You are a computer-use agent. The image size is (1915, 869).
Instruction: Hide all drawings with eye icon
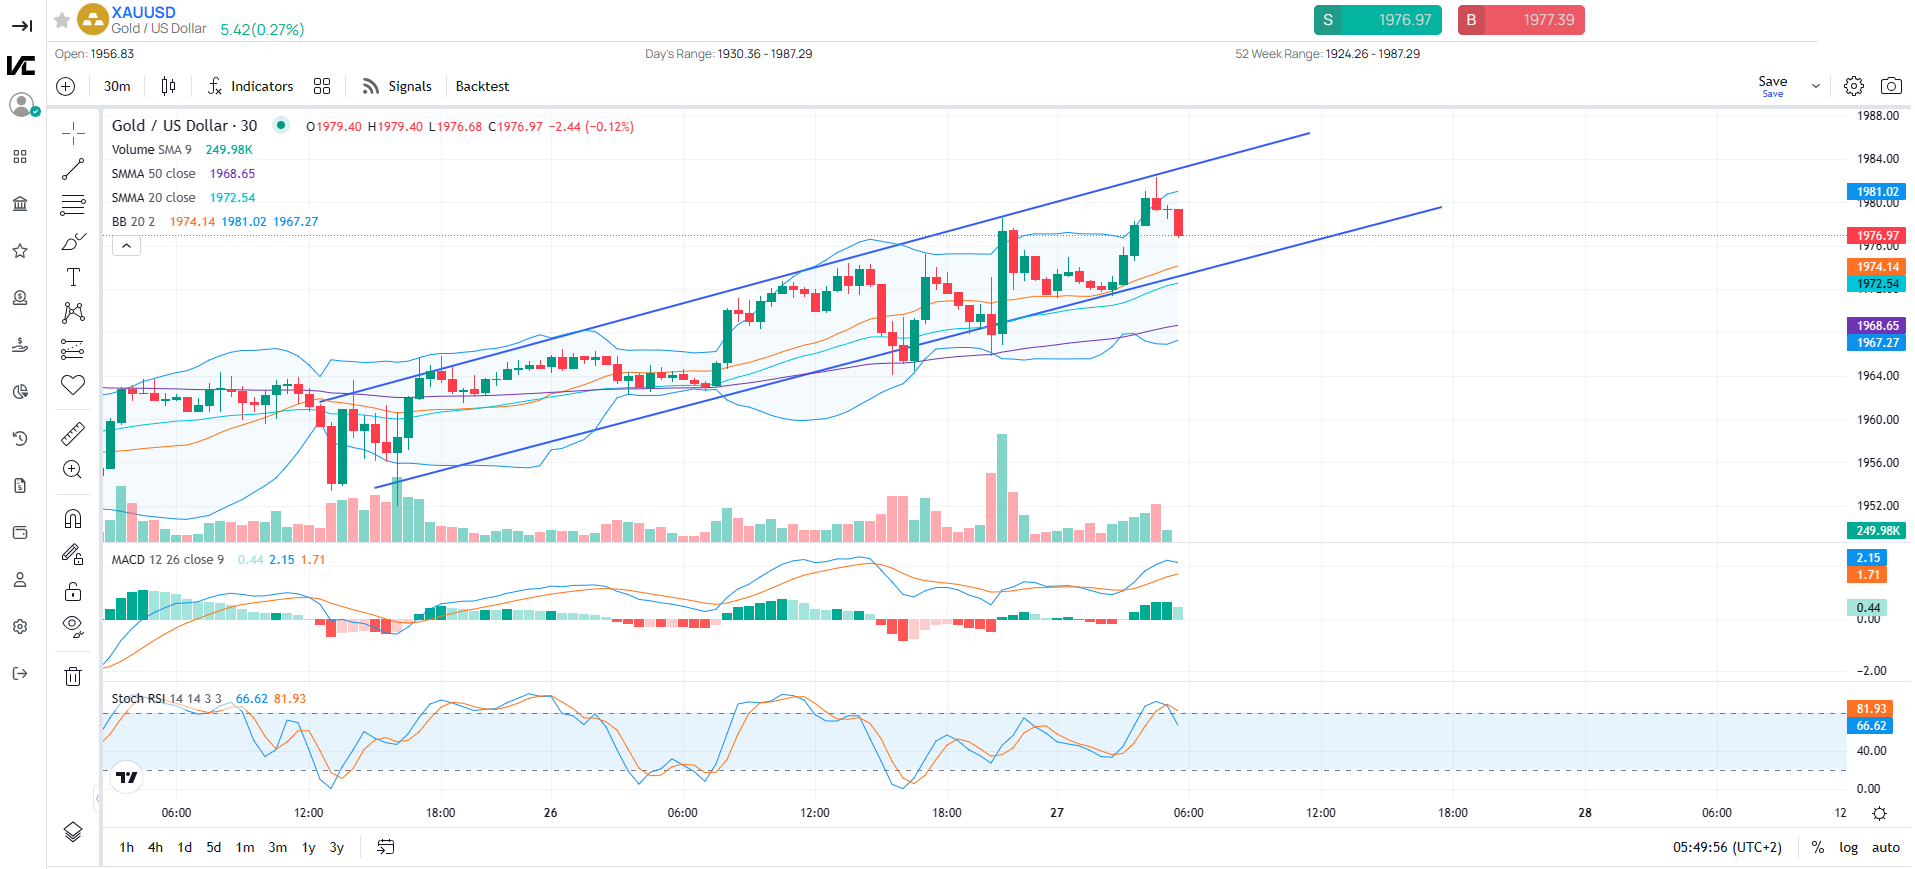(x=73, y=626)
